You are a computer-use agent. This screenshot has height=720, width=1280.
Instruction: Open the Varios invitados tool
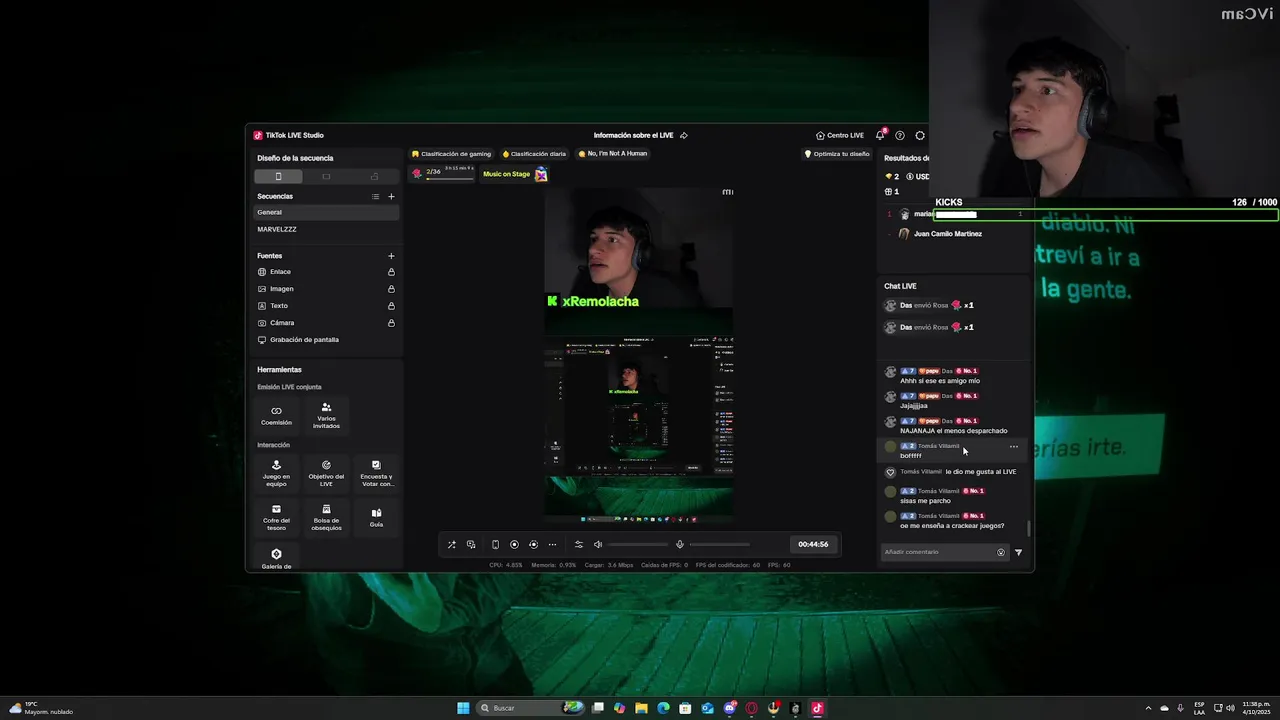(x=326, y=415)
